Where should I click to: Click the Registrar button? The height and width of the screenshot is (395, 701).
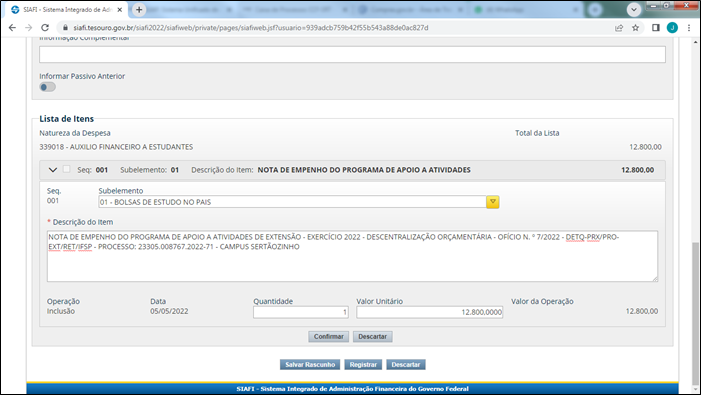coord(363,365)
